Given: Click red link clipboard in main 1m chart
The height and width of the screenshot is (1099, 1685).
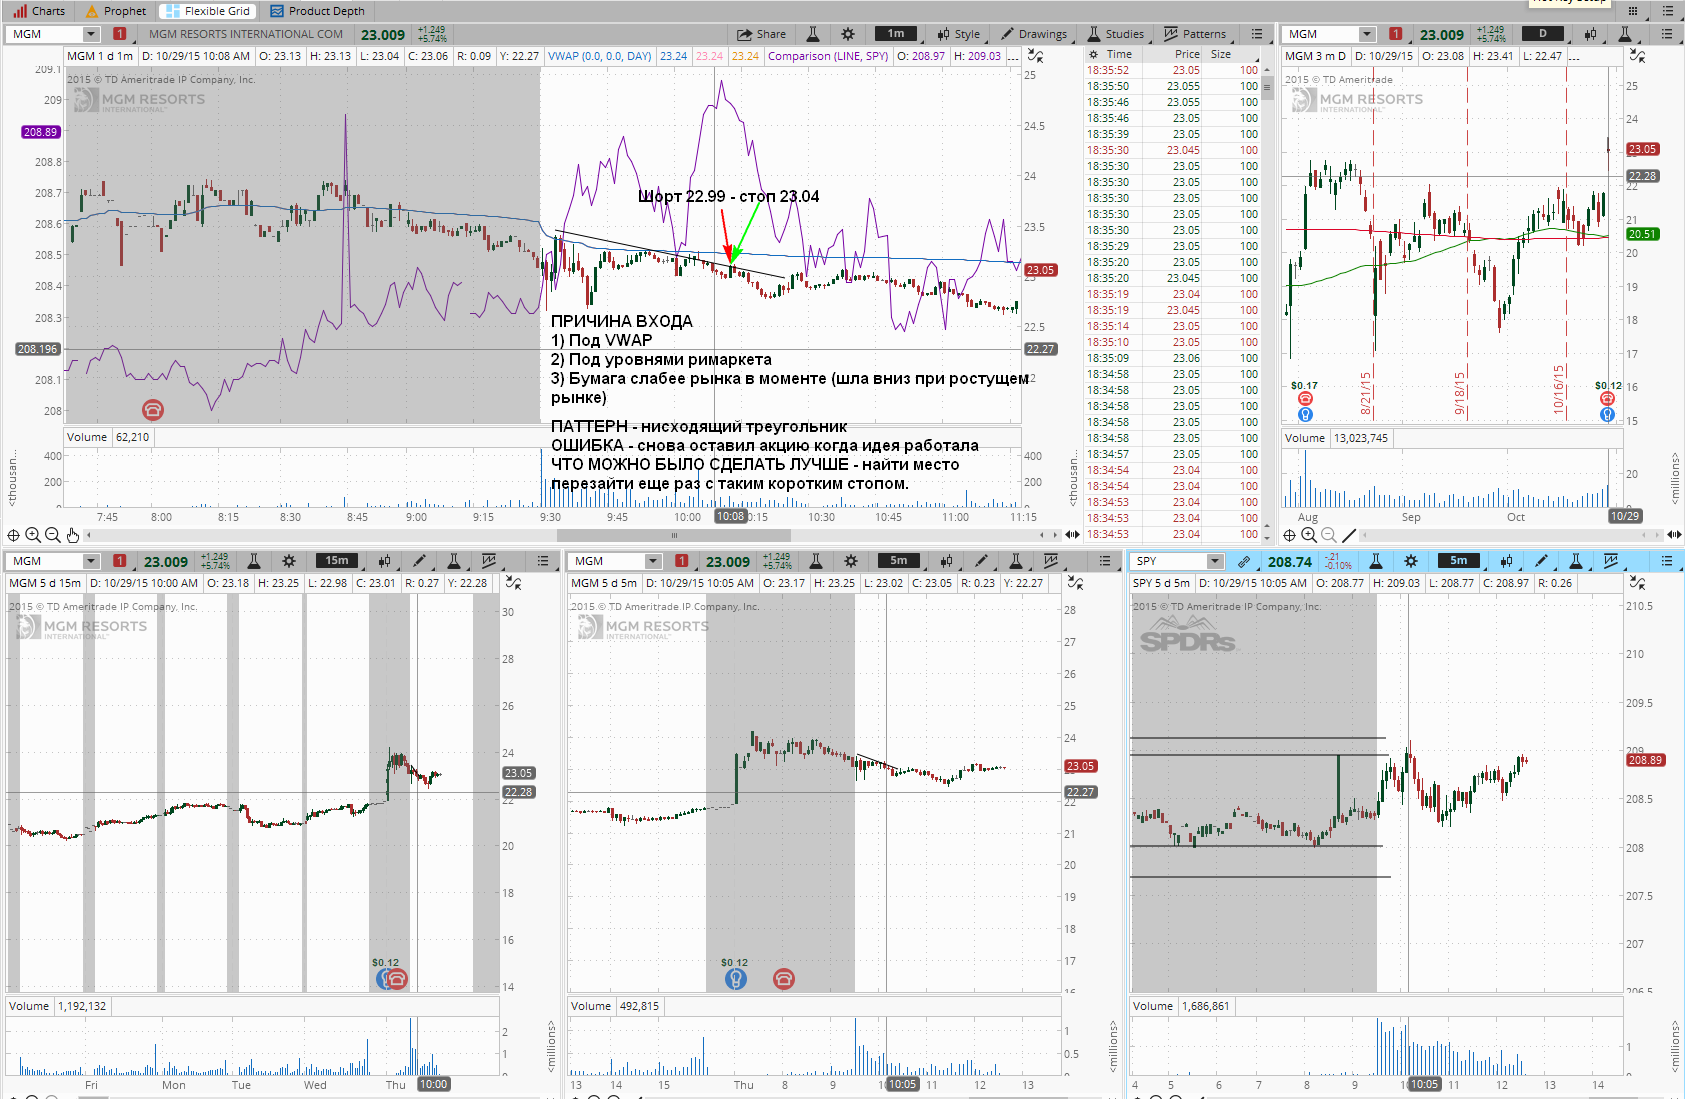Looking at the screenshot, I should point(120,34).
